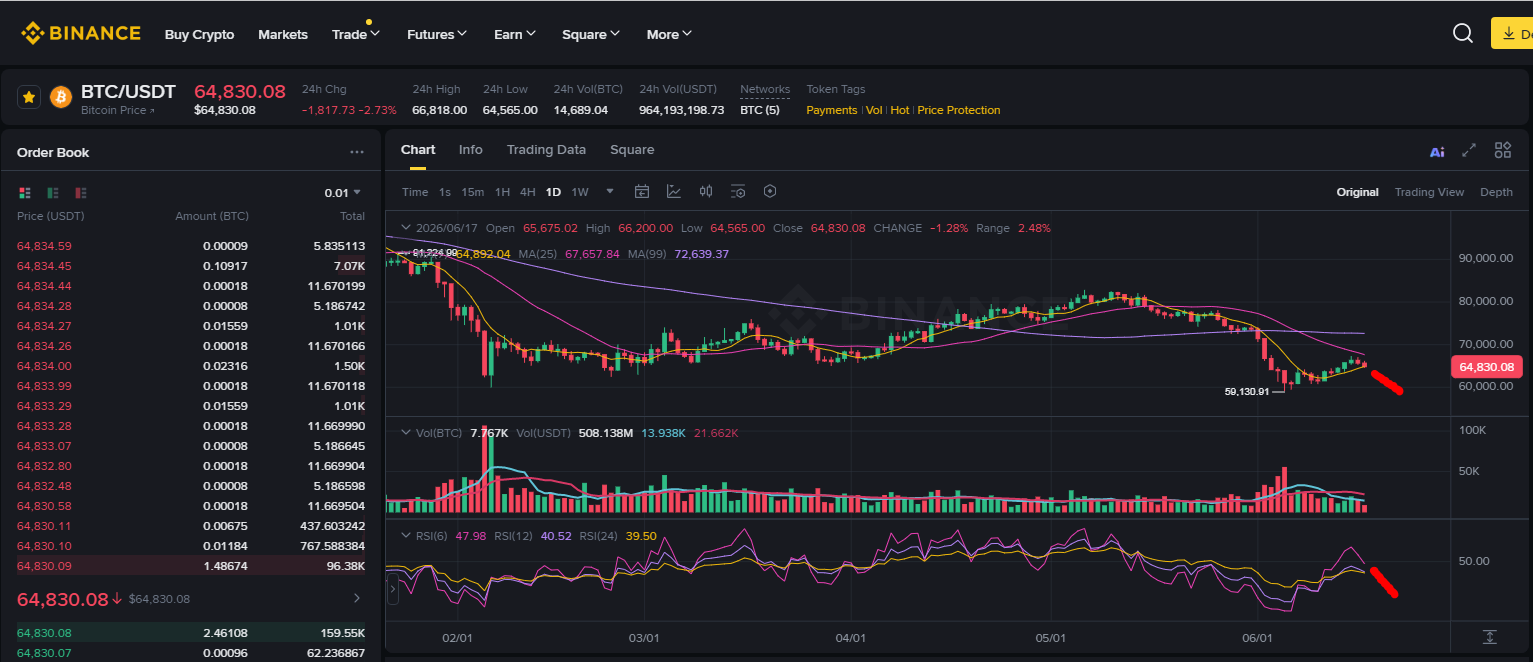The height and width of the screenshot is (662, 1533).
Task: Open the chart list settings icon
Action: 738,191
